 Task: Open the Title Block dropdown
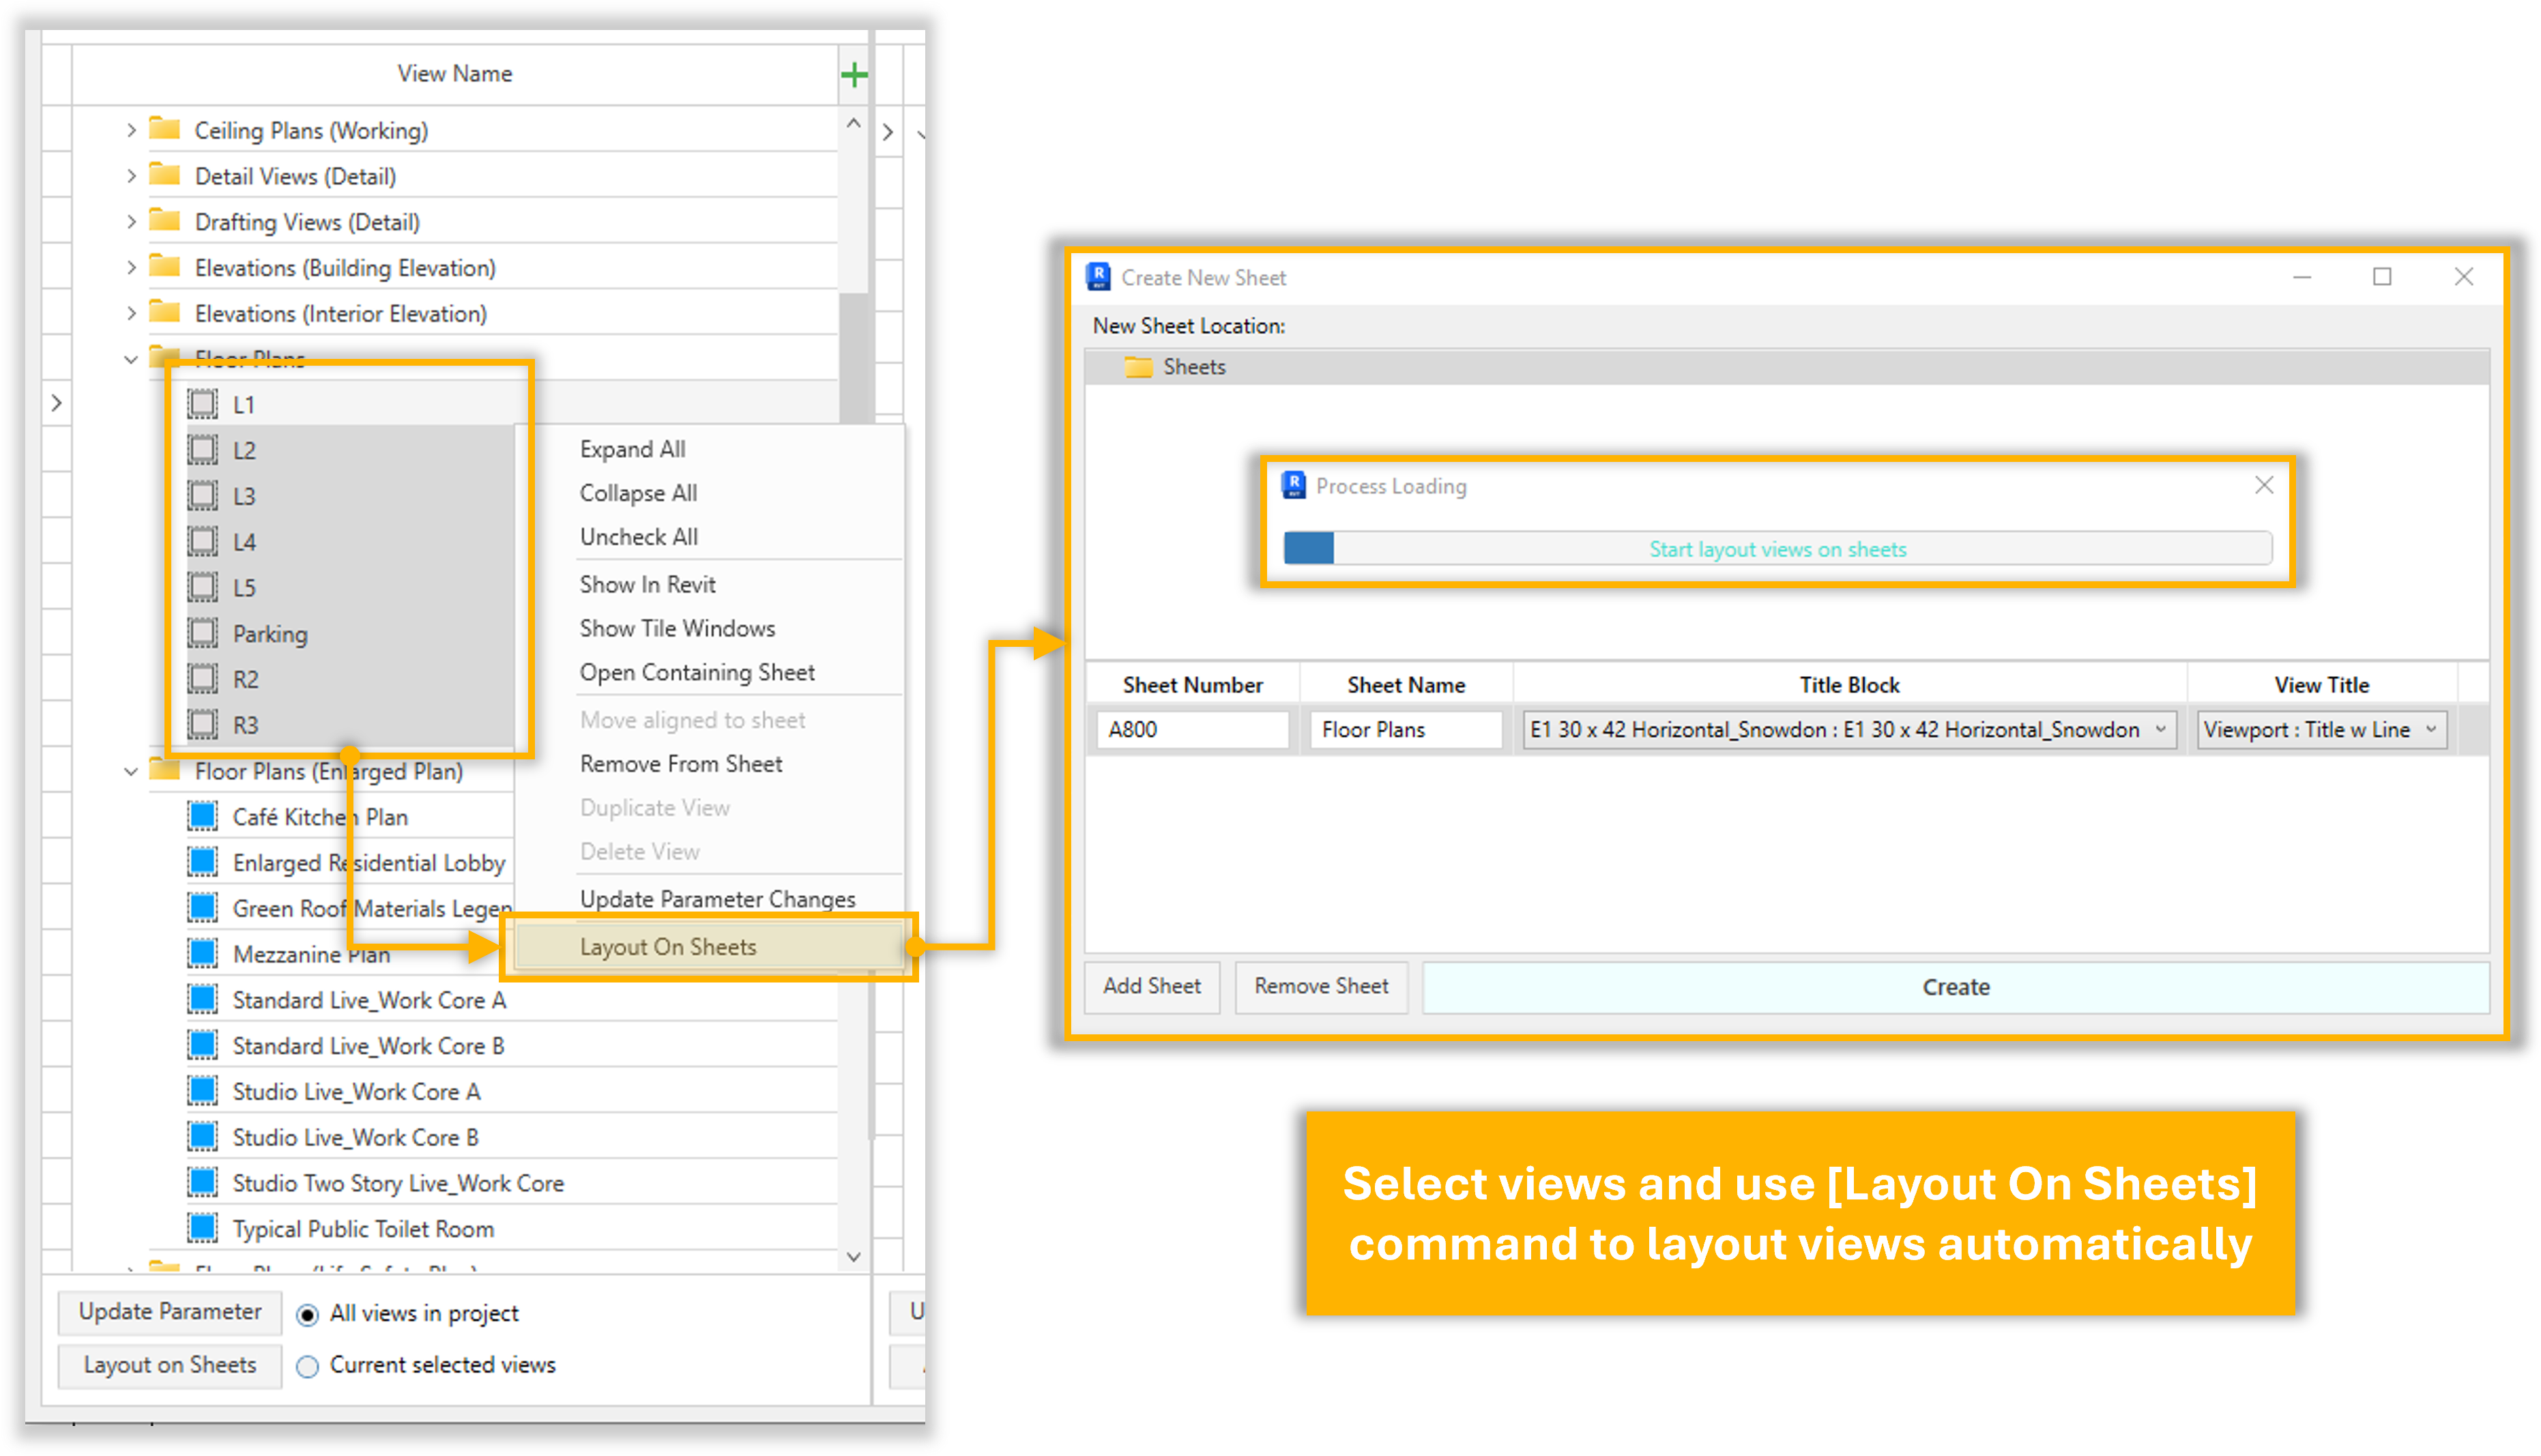(2161, 729)
